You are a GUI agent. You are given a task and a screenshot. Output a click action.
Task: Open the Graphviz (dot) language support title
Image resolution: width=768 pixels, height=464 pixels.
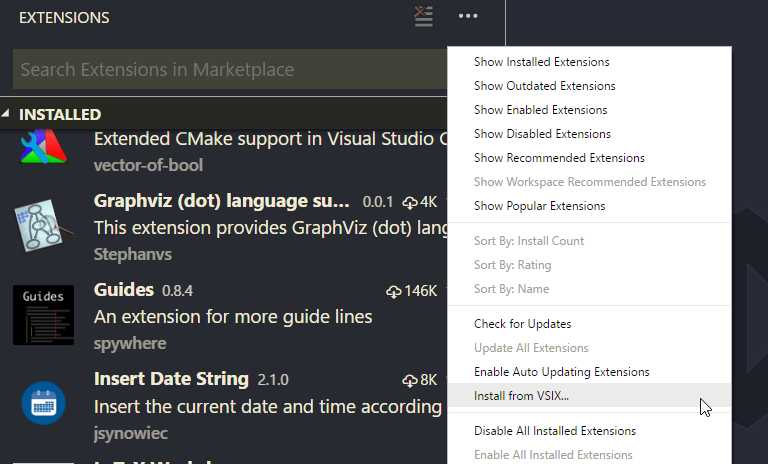point(222,201)
